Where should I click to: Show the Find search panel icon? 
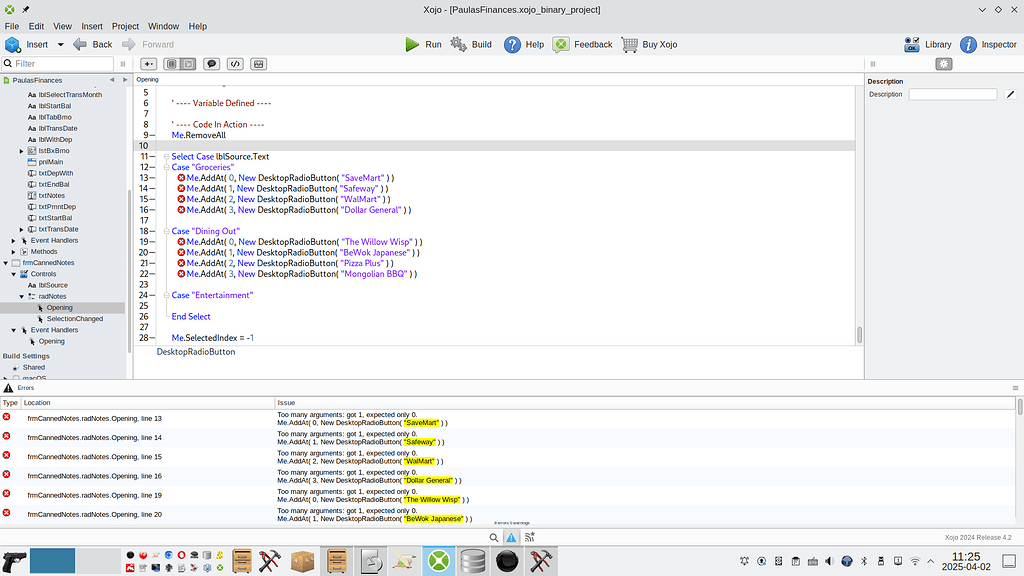[x=494, y=537]
